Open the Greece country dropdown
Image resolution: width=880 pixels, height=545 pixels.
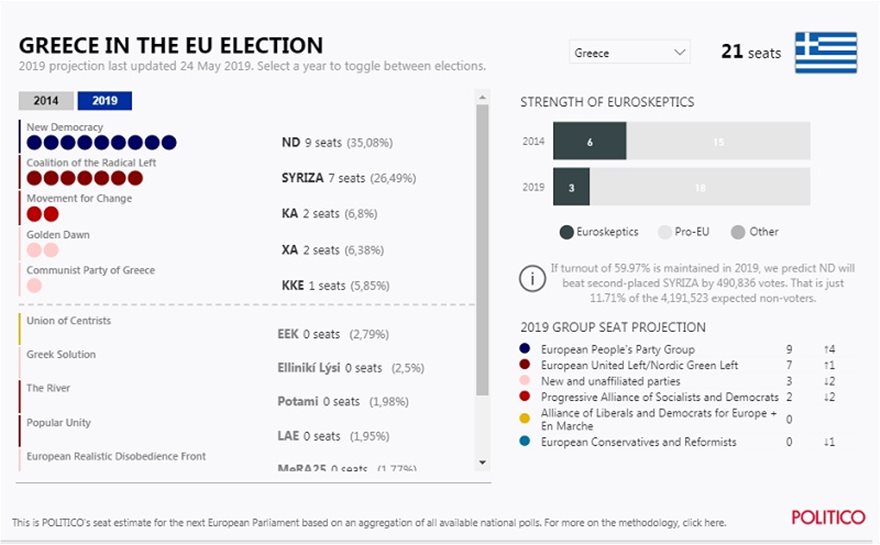click(x=630, y=53)
